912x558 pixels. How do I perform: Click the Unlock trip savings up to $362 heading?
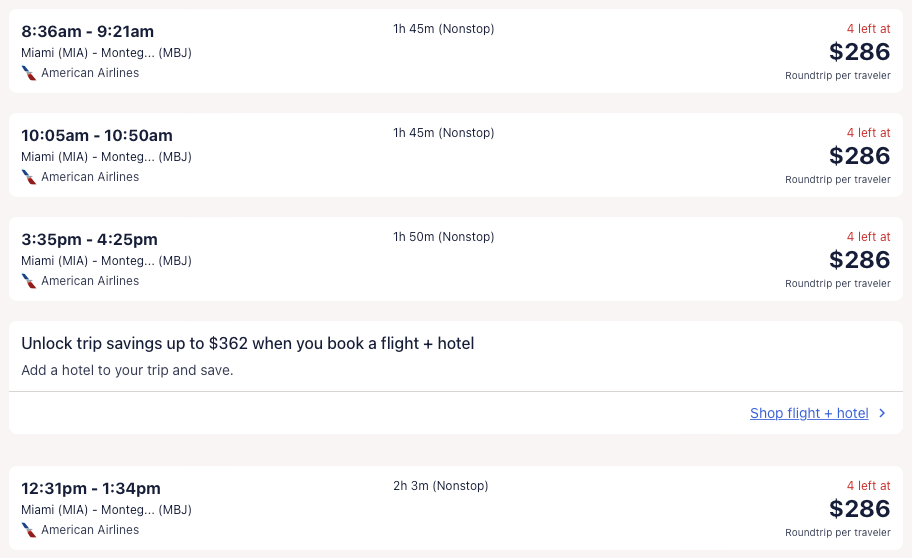[x=248, y=344]
